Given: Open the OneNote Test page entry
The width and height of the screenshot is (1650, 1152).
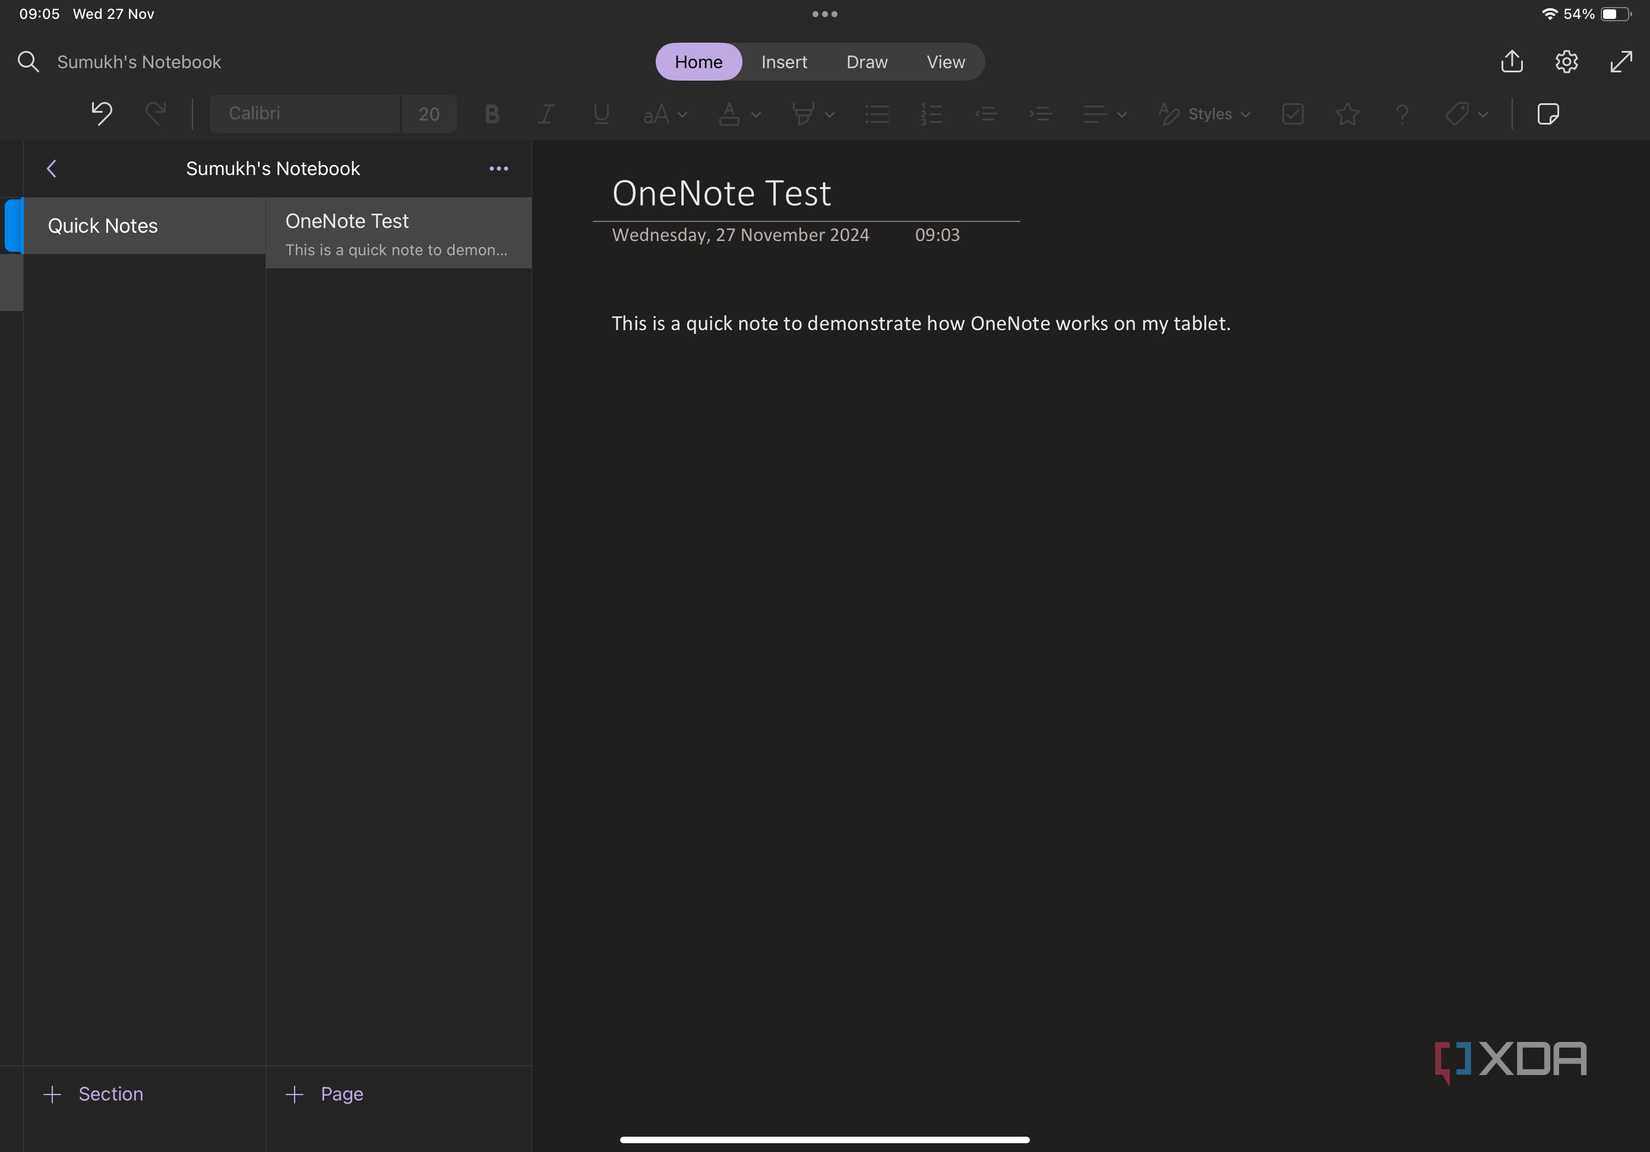Looking at the screenshot, I should (x=398, y=233).
